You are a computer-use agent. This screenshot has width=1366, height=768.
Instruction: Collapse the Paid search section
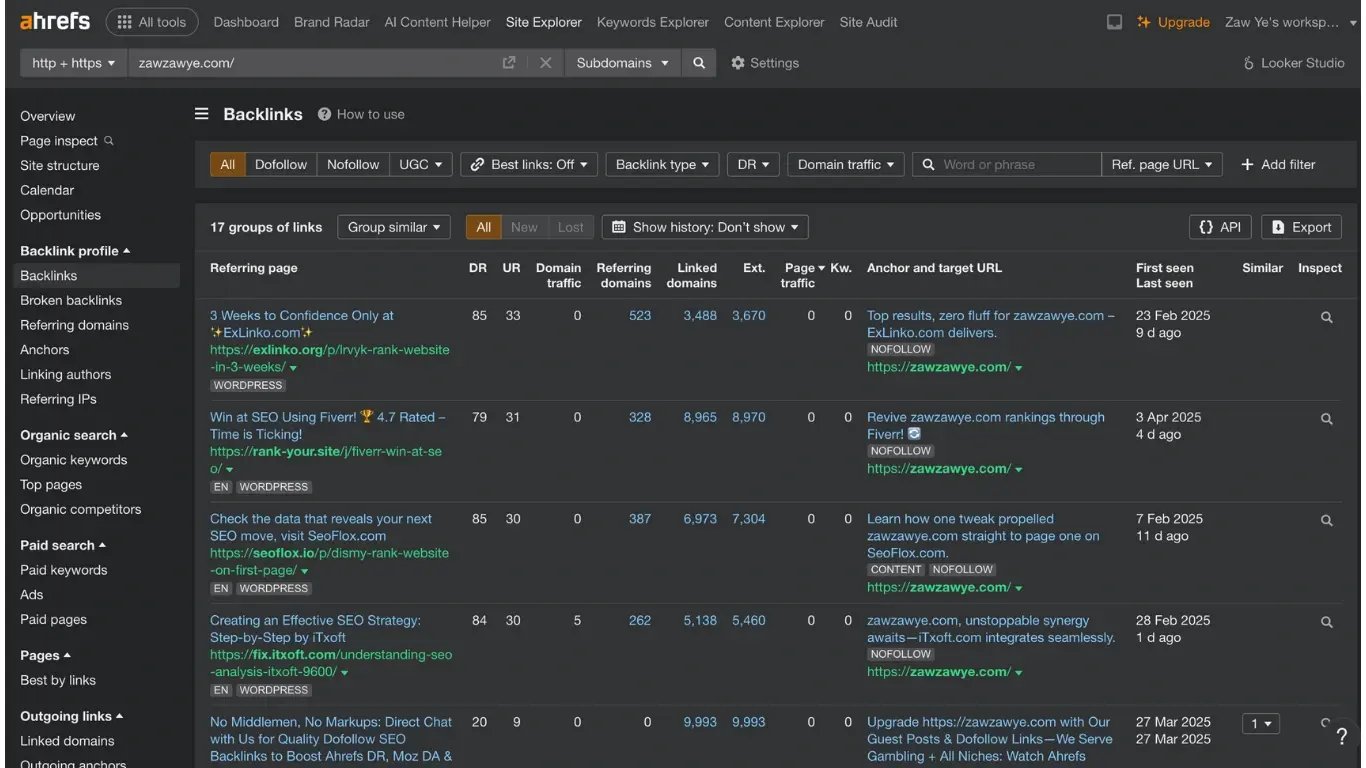pyautogui.click(x=63, y=545)
